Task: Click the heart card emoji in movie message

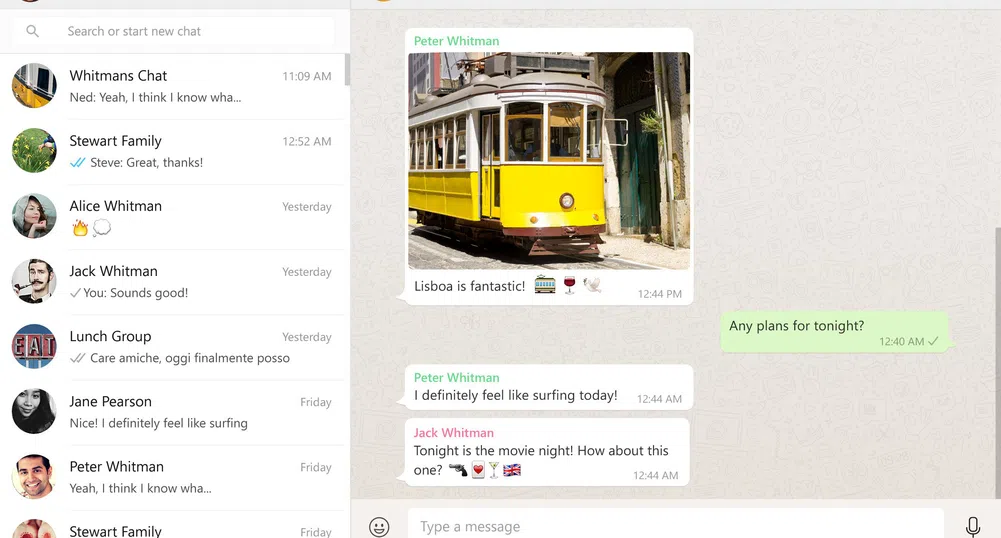Action: [x=478, y=470]
